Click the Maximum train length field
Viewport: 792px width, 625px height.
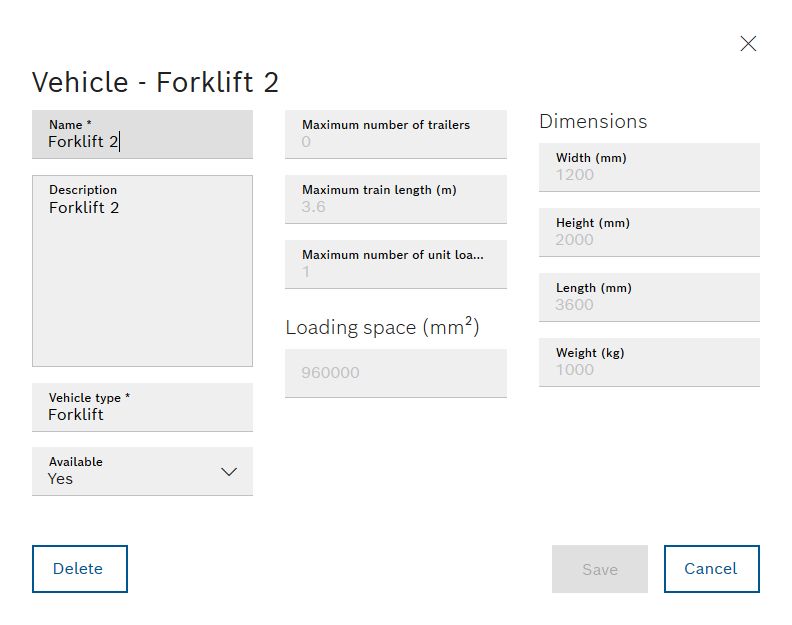(x=396, y=199)
